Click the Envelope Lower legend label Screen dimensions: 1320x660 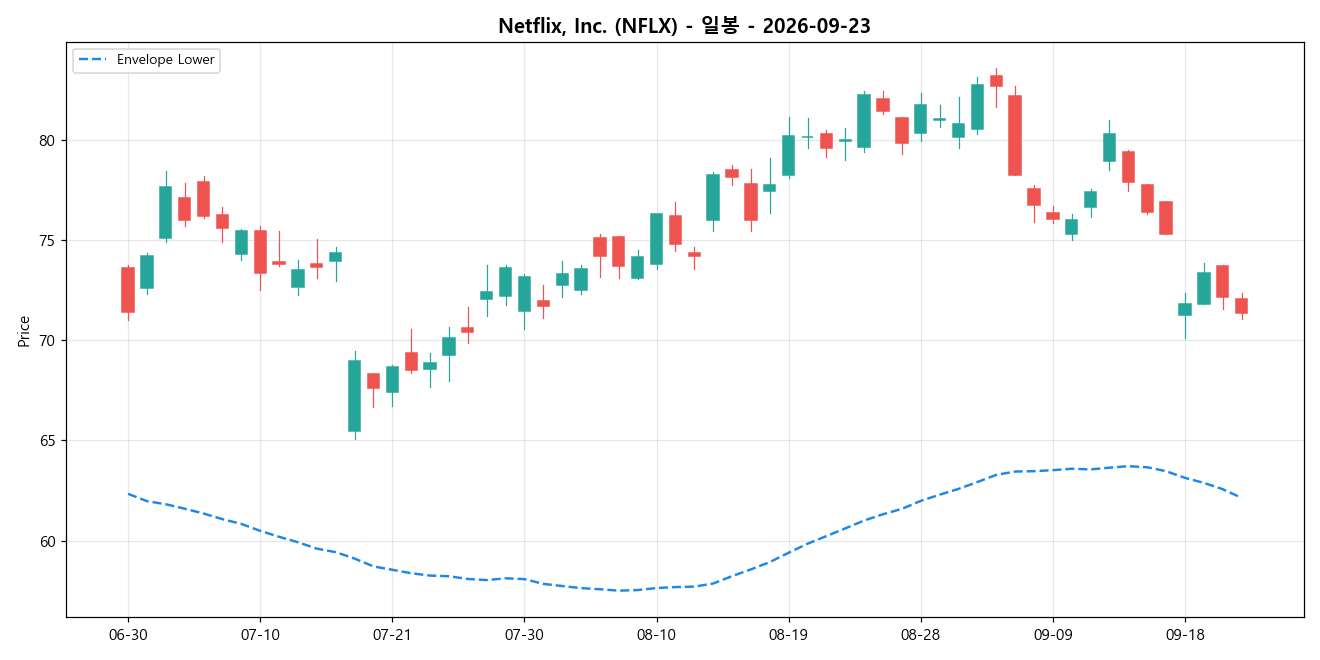(165, 60)
